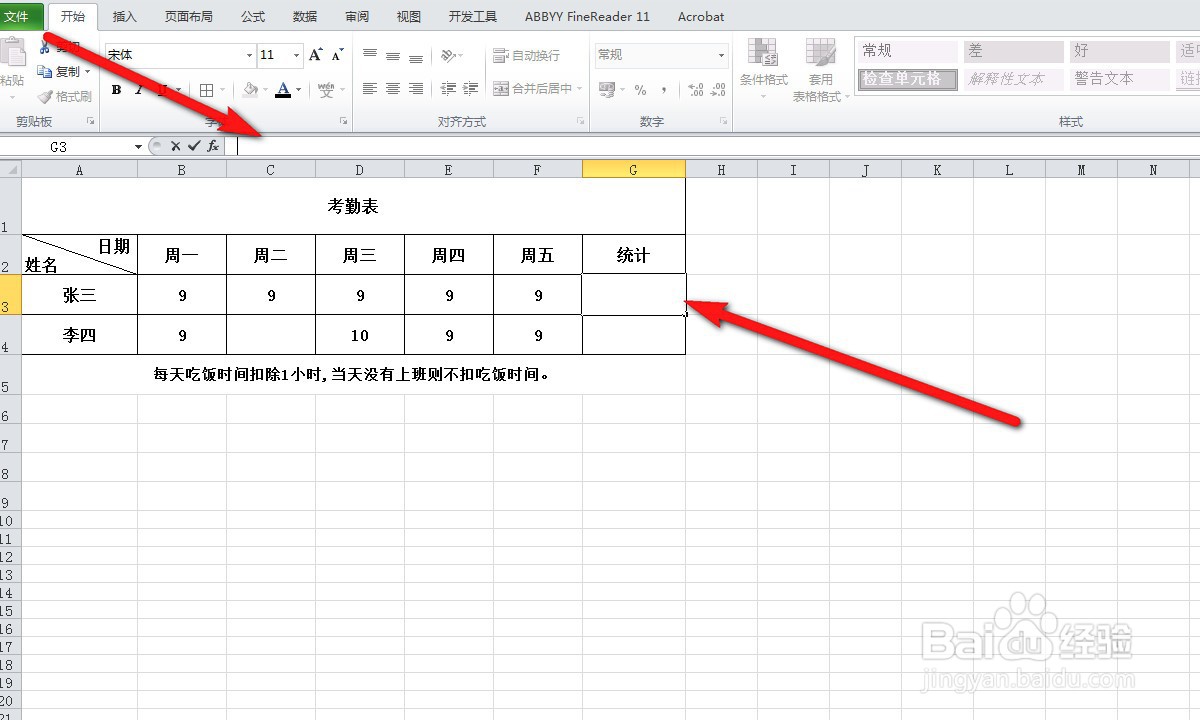Open the Insert Function (fx) dialog
The height and width of the screenshot is (720, 1200).
212,145
